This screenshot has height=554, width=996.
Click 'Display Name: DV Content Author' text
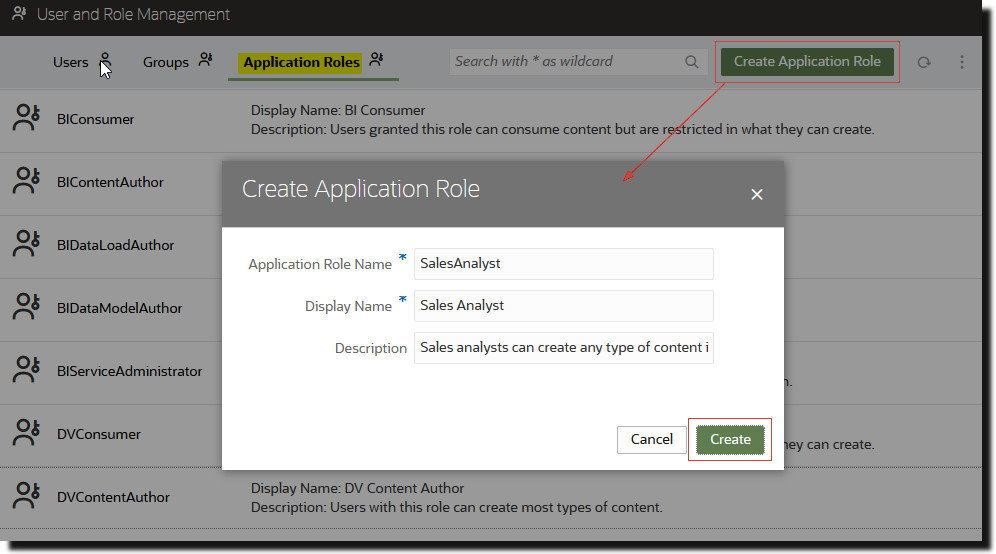357,488
